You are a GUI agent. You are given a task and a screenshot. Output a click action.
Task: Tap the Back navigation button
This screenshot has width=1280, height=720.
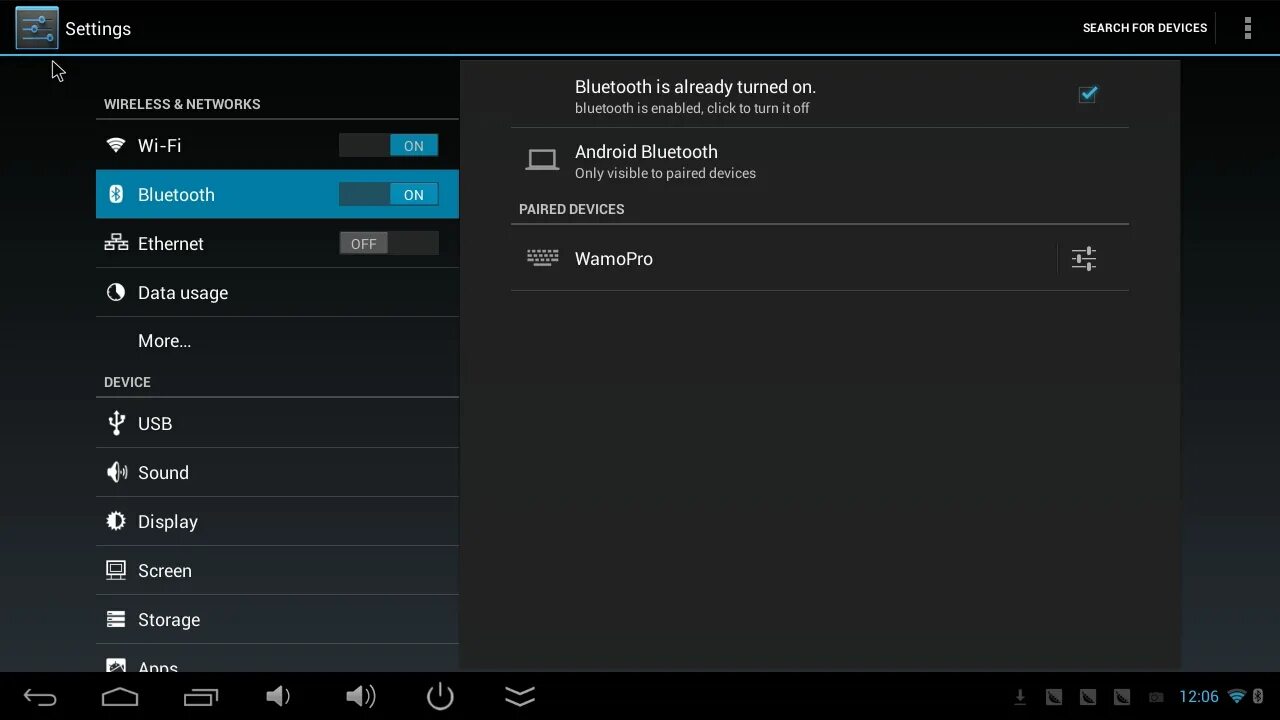[40, 697]
